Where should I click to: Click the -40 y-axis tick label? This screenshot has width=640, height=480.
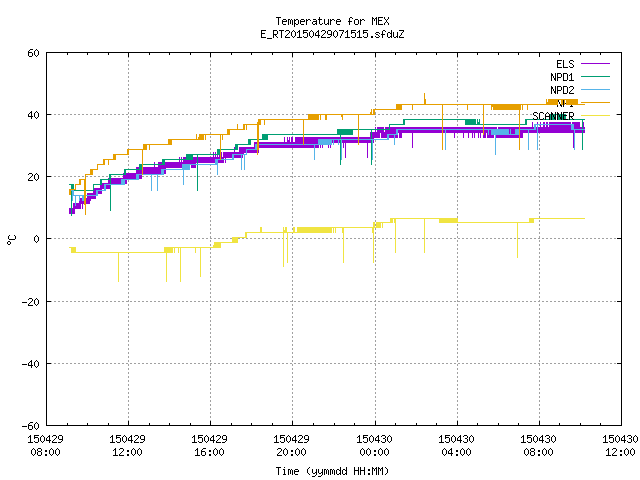pyautogui.click(x=31, y=364)
